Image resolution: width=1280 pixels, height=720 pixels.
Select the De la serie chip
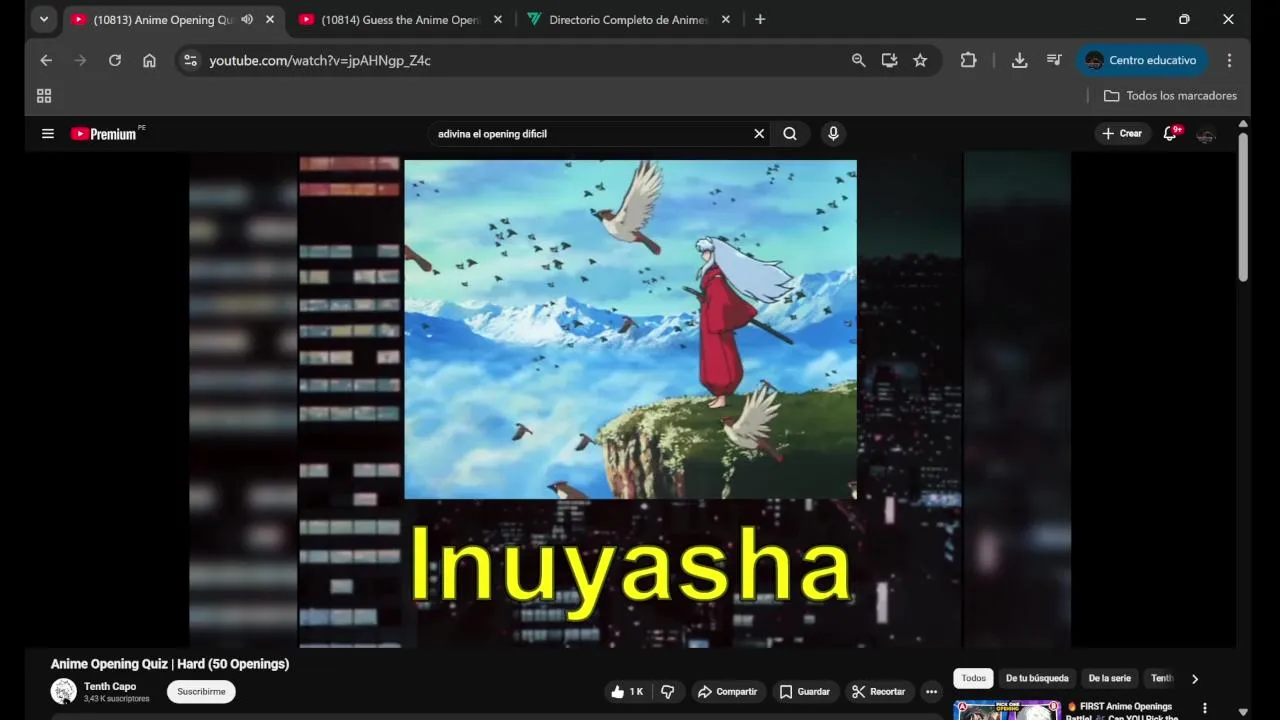tap(1110, 678)
